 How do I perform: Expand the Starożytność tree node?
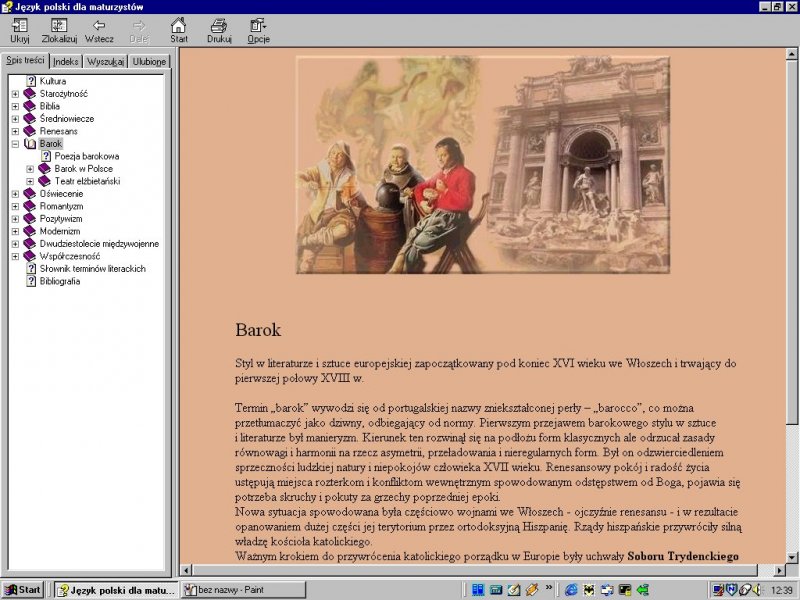point(15,94)
